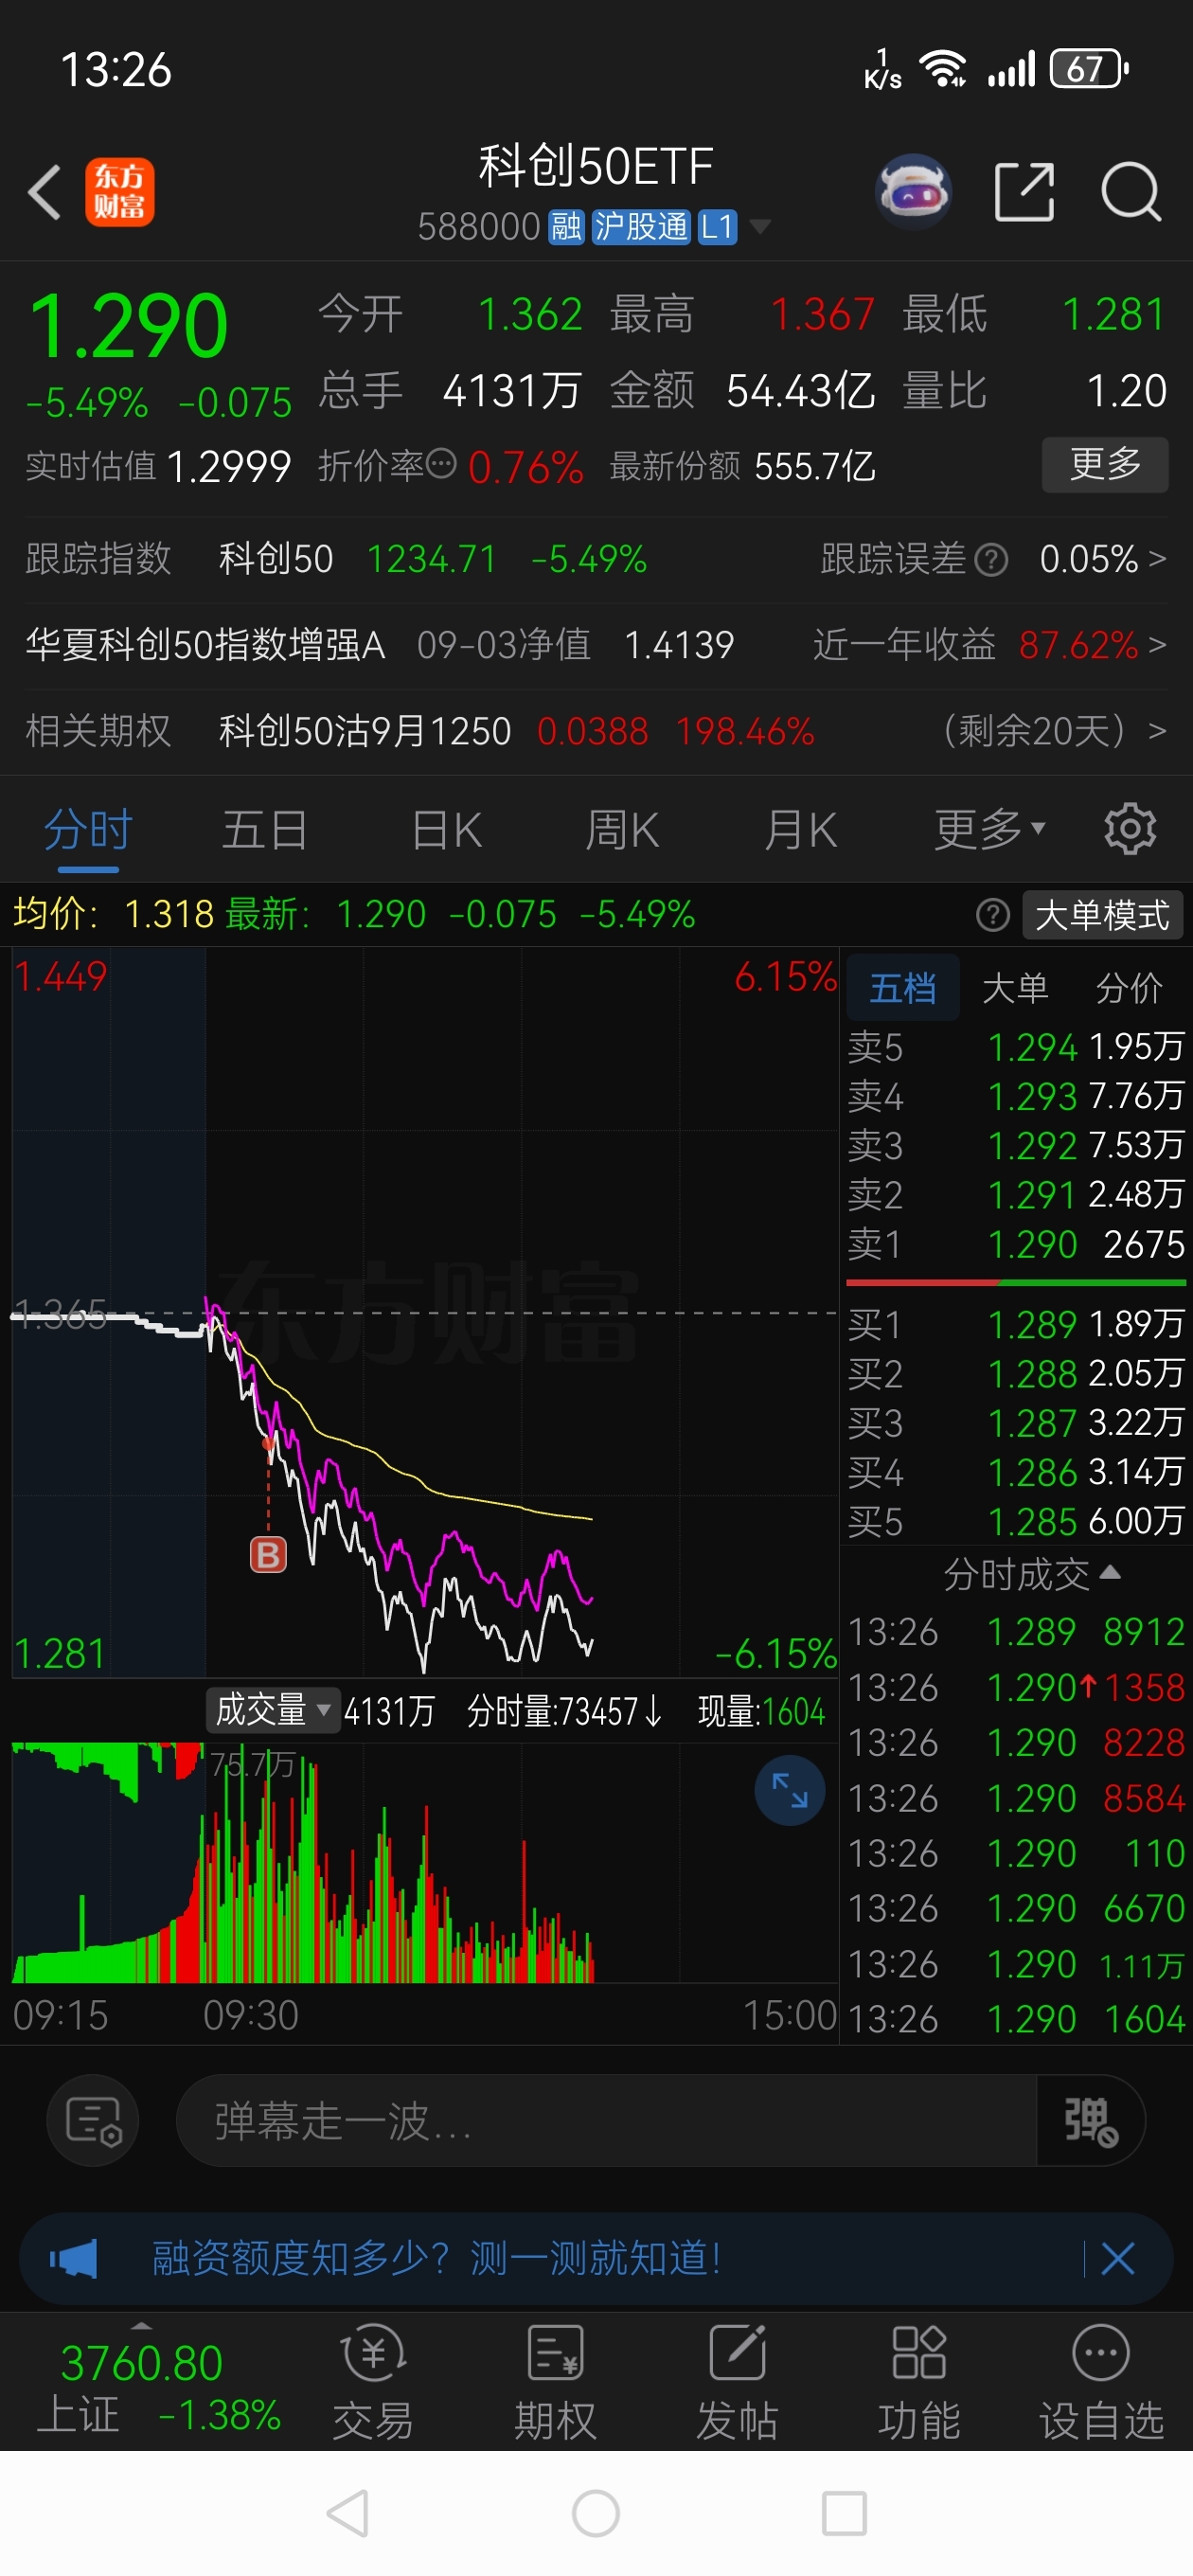
Task: Open the danmaku list settings icon
Action: (93, 2120)
